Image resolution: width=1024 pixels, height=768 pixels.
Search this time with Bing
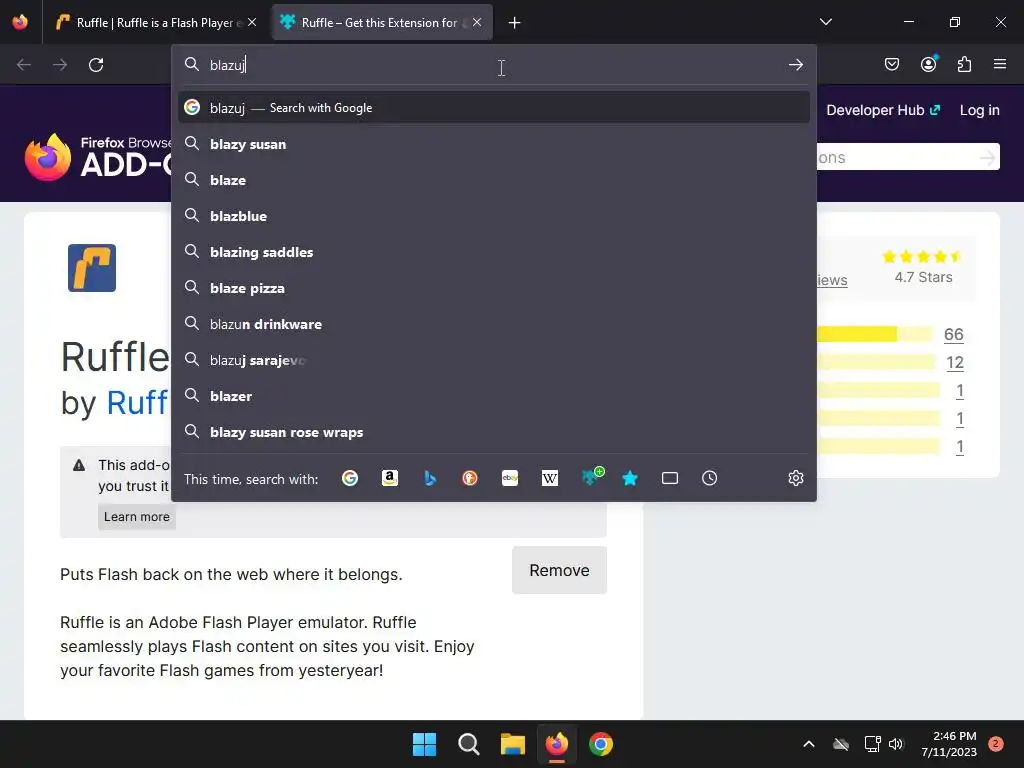click(x=430, y=479)
